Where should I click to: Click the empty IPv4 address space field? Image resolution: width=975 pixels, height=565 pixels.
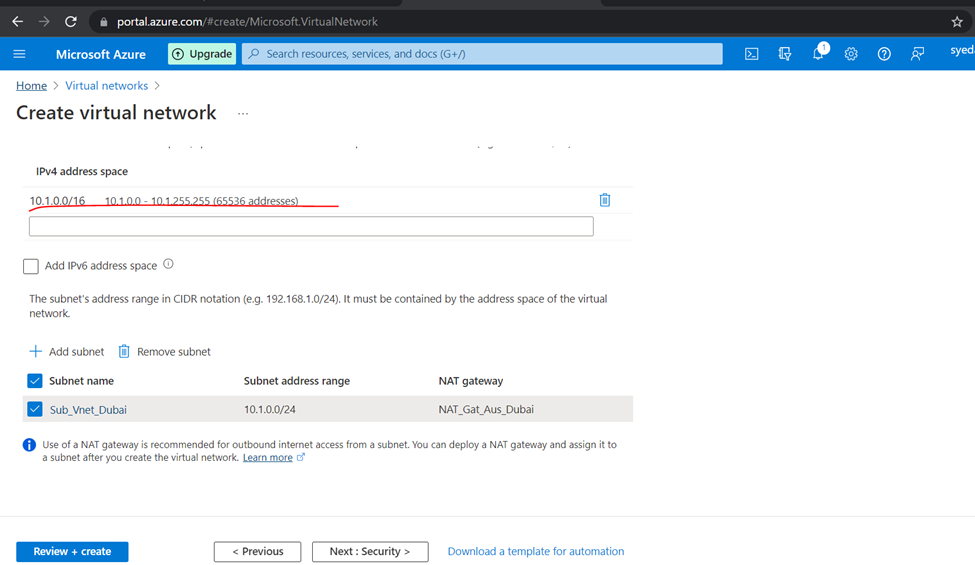click(311, 227)
